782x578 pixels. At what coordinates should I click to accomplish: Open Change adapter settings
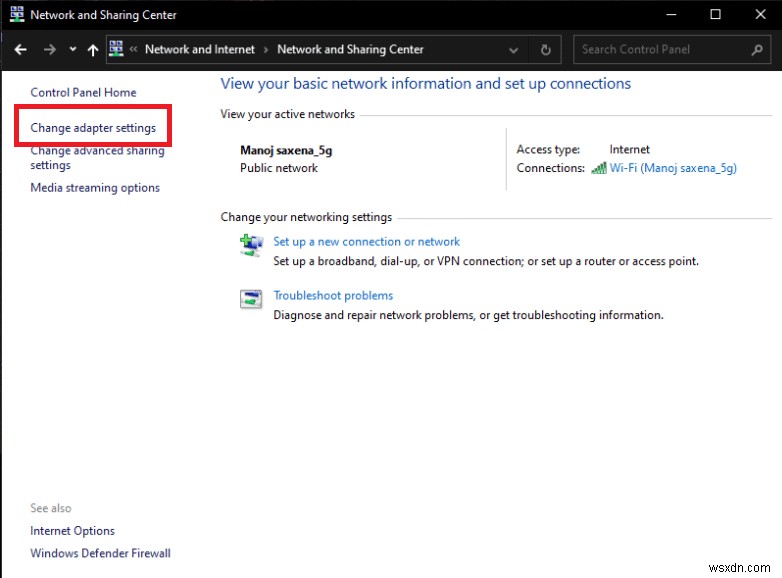[x=93, y=128]
